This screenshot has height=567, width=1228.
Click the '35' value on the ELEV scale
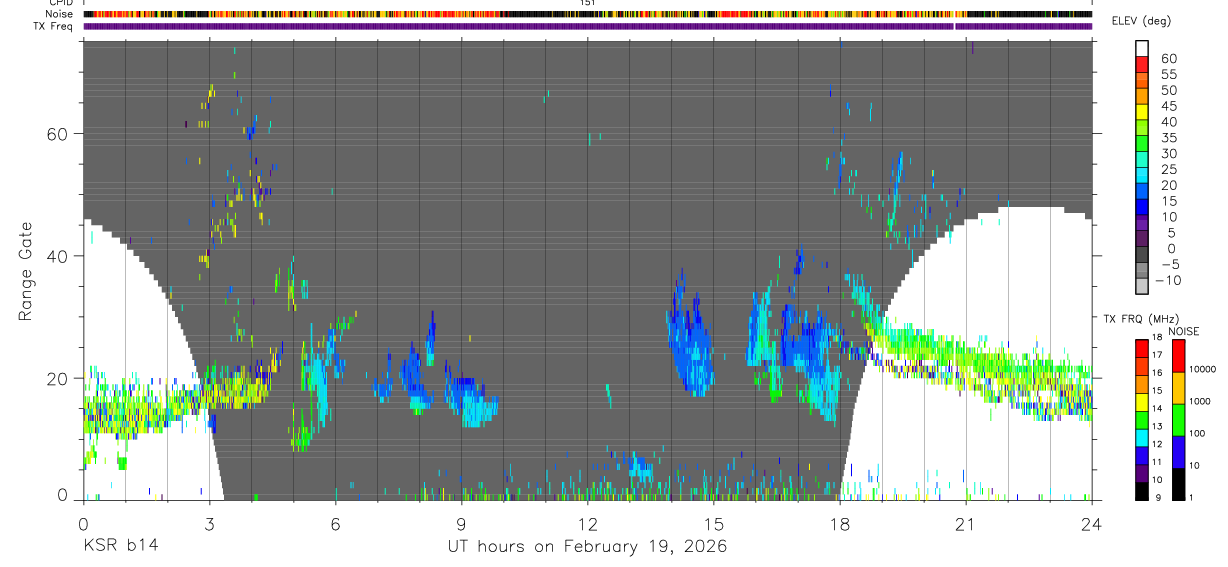point(1168,138)
